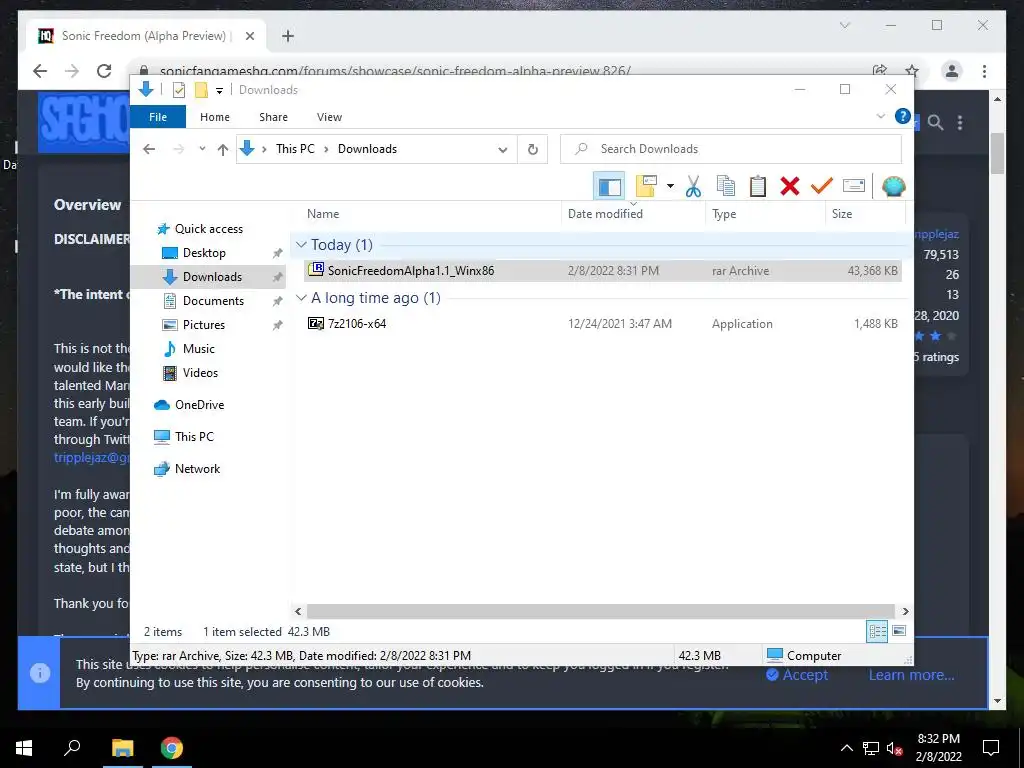Open the View ribbon tab
This screenshot has width=1024, height=768.
[x=329, y=117]
